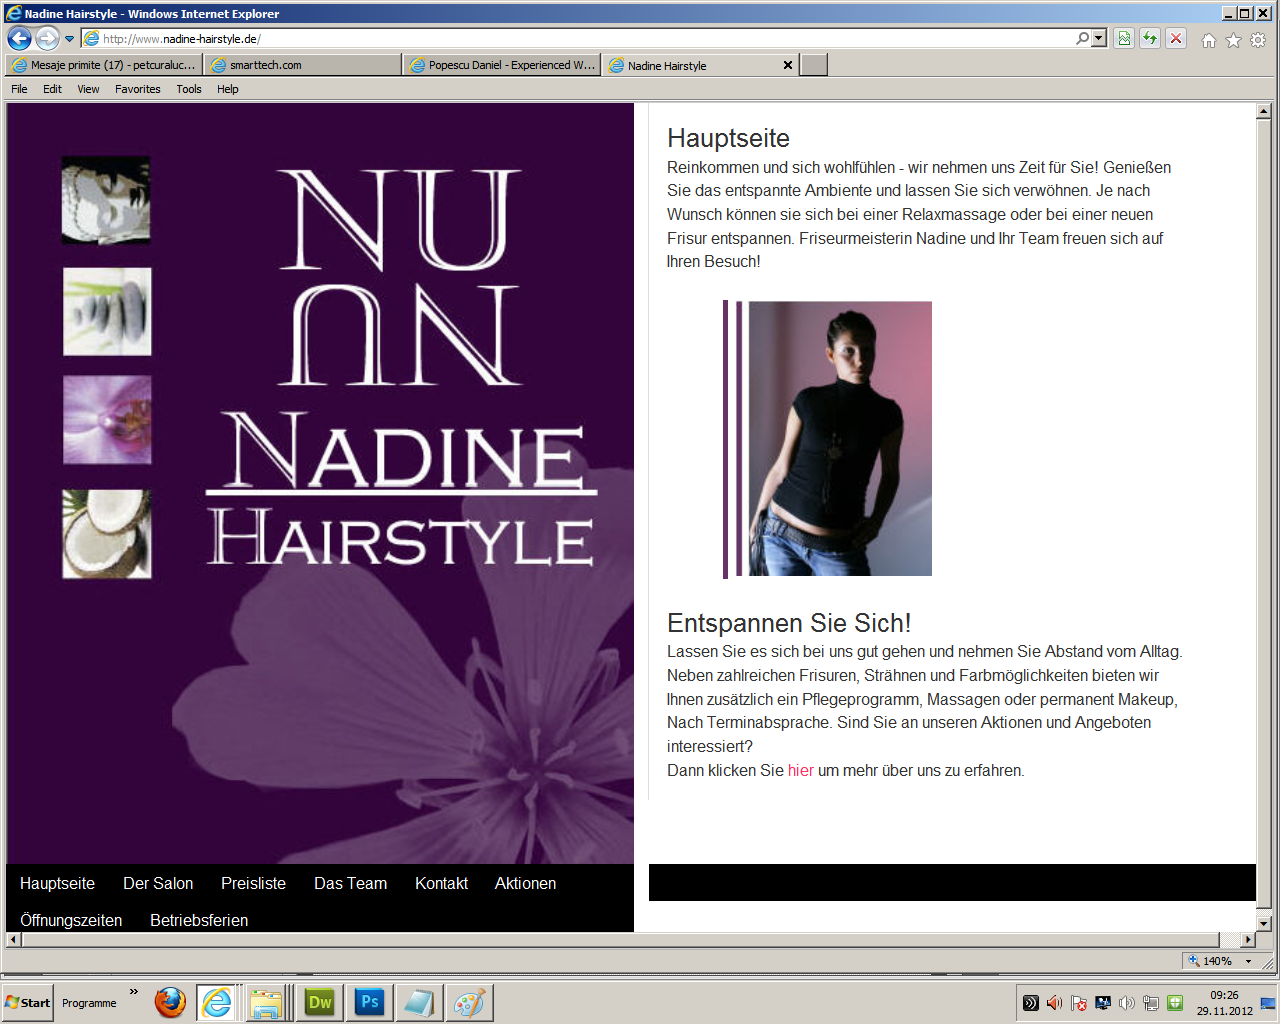Click the Stop loading X icon
The height and width of the screenshot is (1024, 1280).
tap(1176, 39)
